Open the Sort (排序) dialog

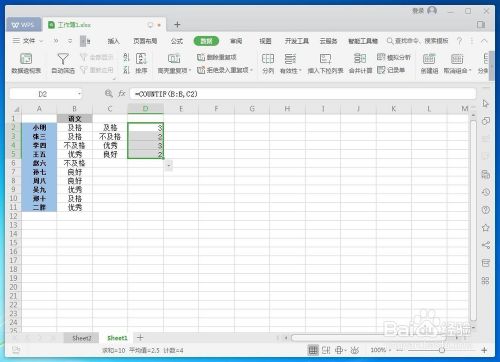[141, 63]
